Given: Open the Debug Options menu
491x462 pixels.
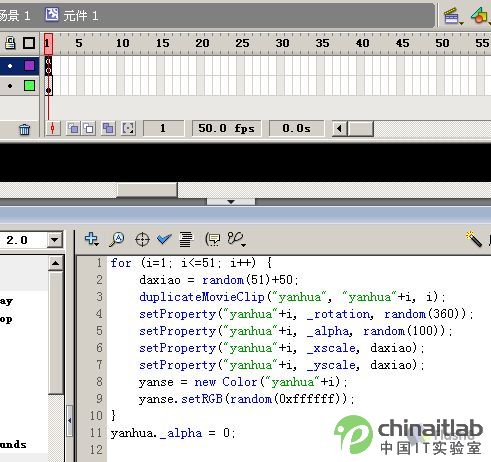Looking at the screenshot, I should (x=237, y=239).
